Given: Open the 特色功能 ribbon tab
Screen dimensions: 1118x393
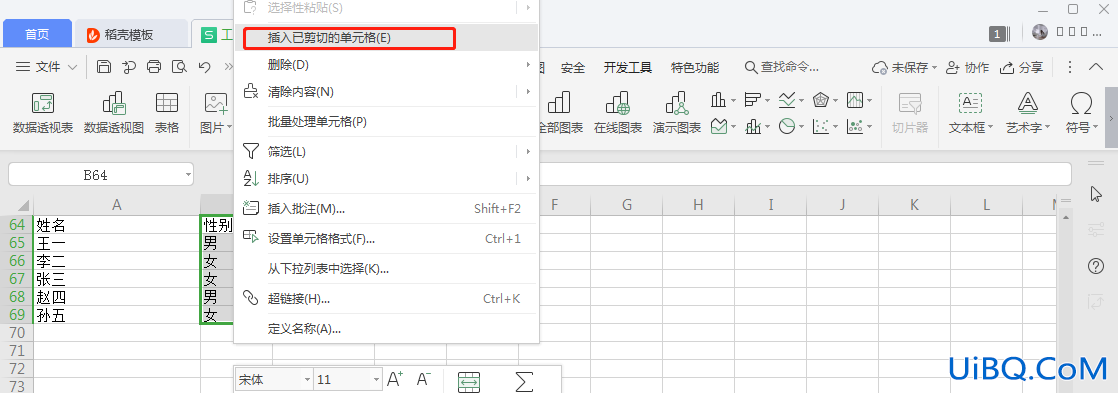Looking at the screenshot, I should (694, 68).
